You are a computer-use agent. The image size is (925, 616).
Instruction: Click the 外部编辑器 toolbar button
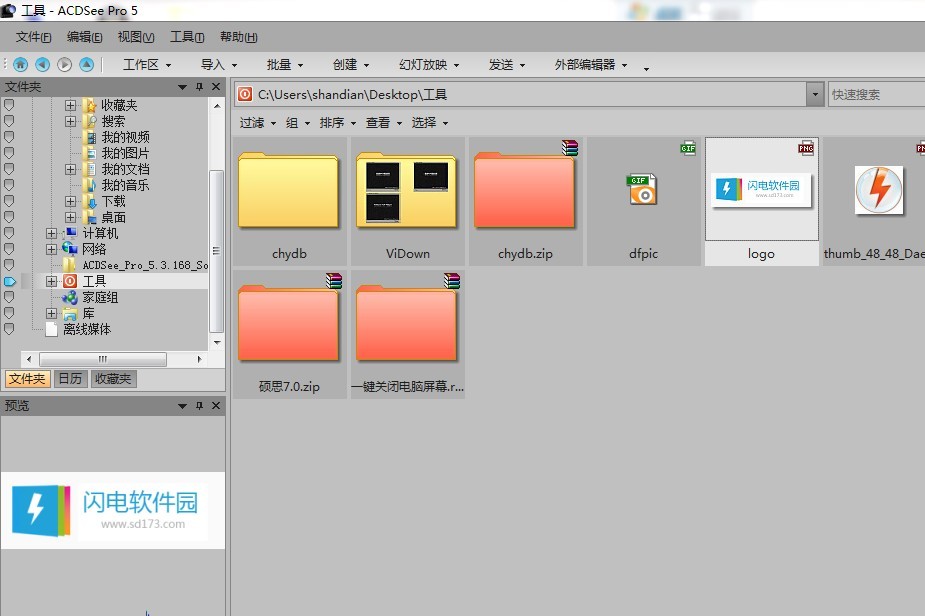pos(591,65)
